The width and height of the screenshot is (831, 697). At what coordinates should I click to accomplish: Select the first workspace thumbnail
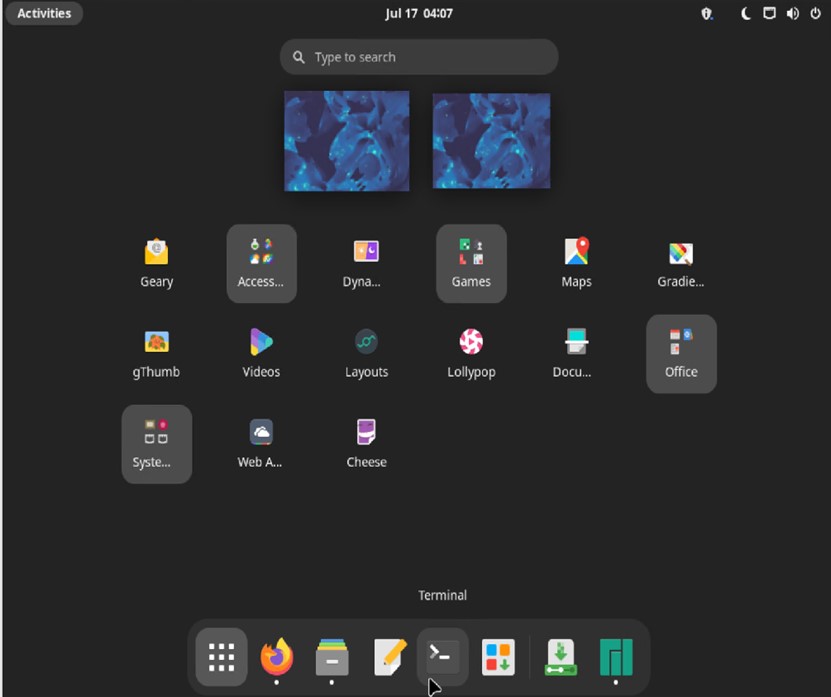pyautogui.click(x=347, y=141)
